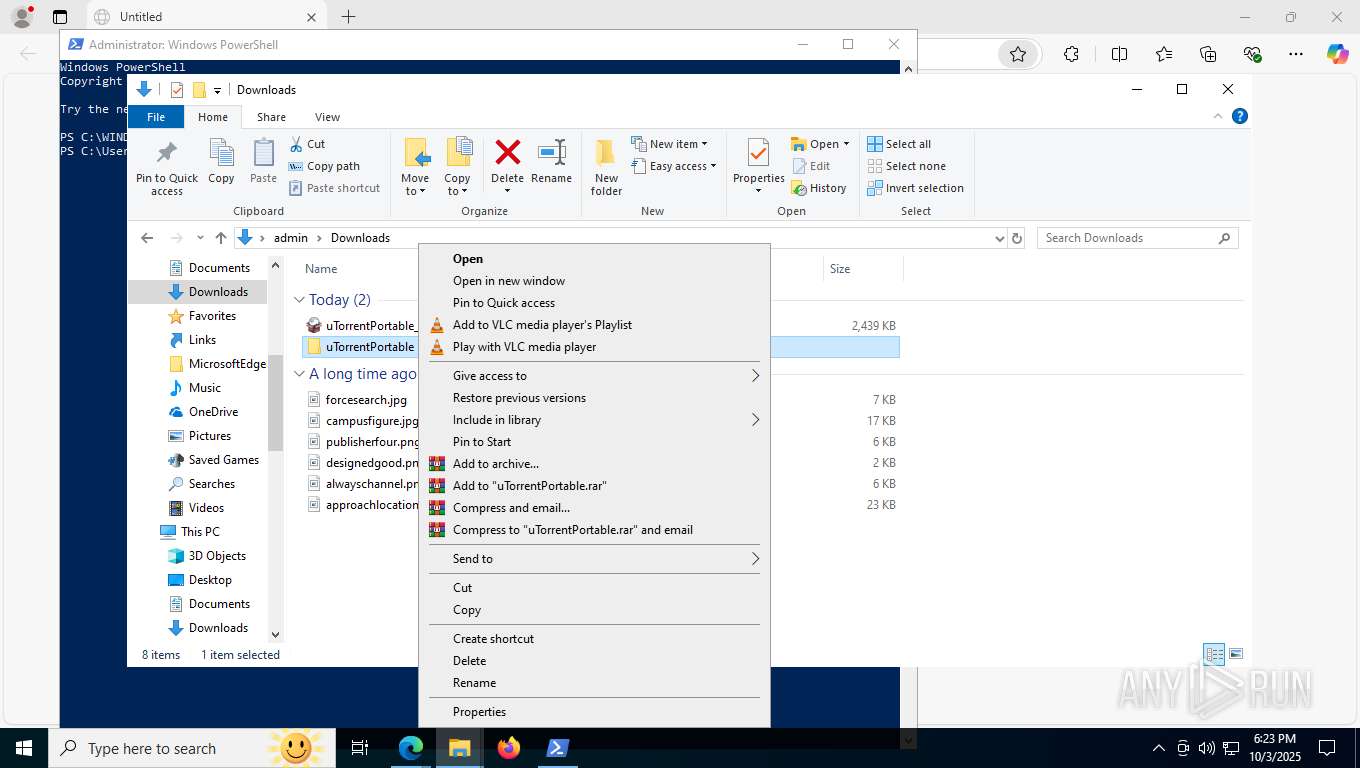This screenshot has width=1360, height=768.
Task: Choose Add to "uTorrentPortable.rar"
Action: pyautogui.click(x=594, y=486)
